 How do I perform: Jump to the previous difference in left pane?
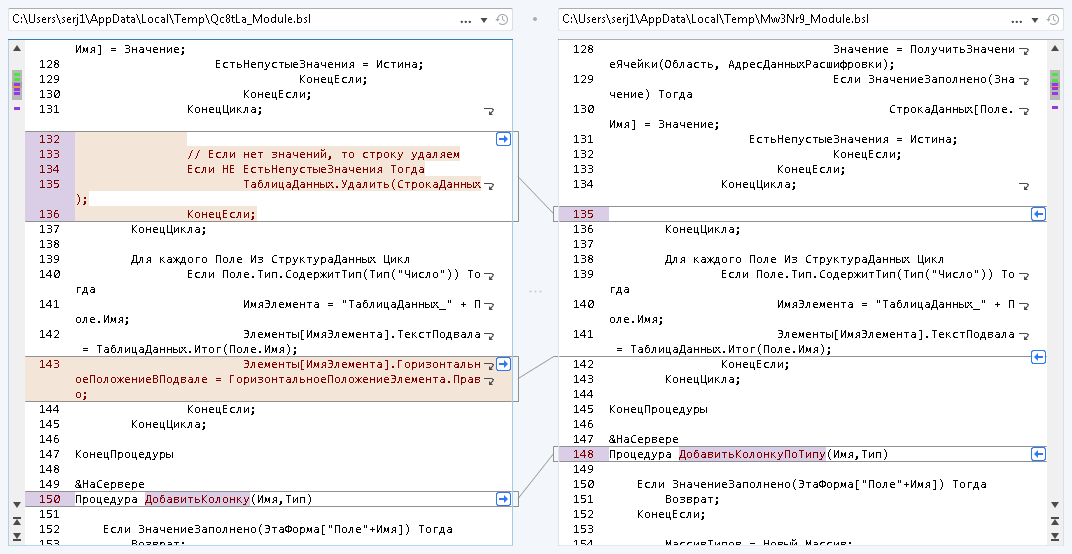[x=16, y=522]
